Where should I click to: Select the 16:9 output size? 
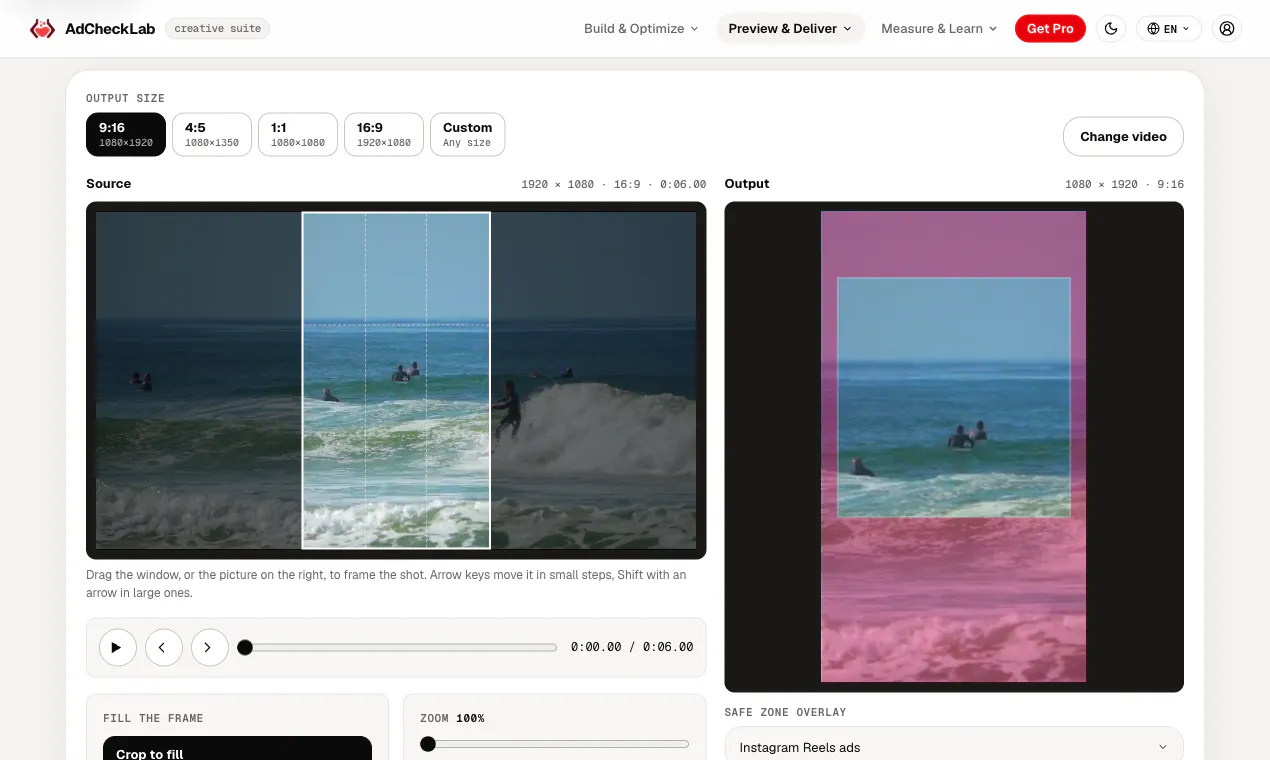[384, 134]
